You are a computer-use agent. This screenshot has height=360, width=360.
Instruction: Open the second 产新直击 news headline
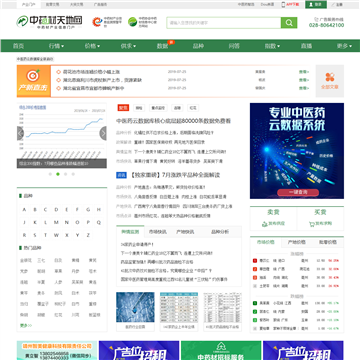(102, 80)
